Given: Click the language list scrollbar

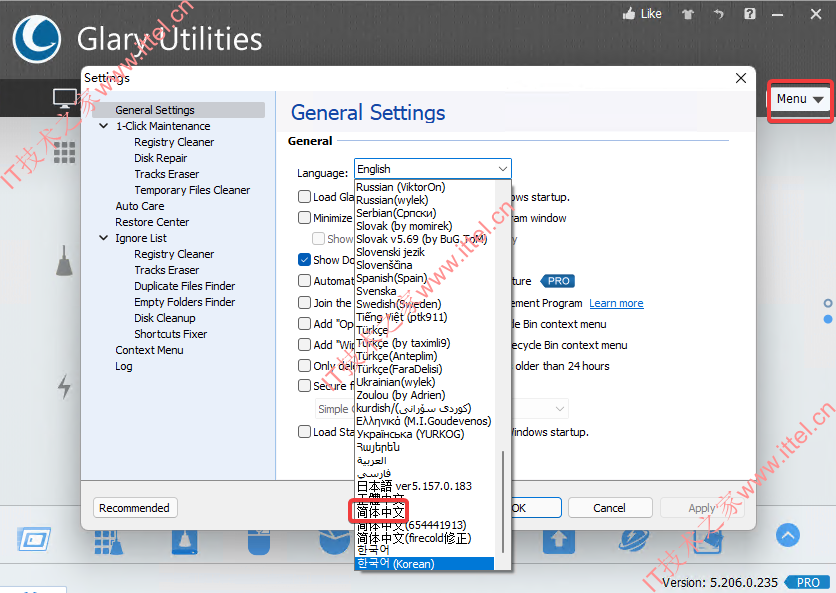Looking at the screenshot, I should pos(502,501).
